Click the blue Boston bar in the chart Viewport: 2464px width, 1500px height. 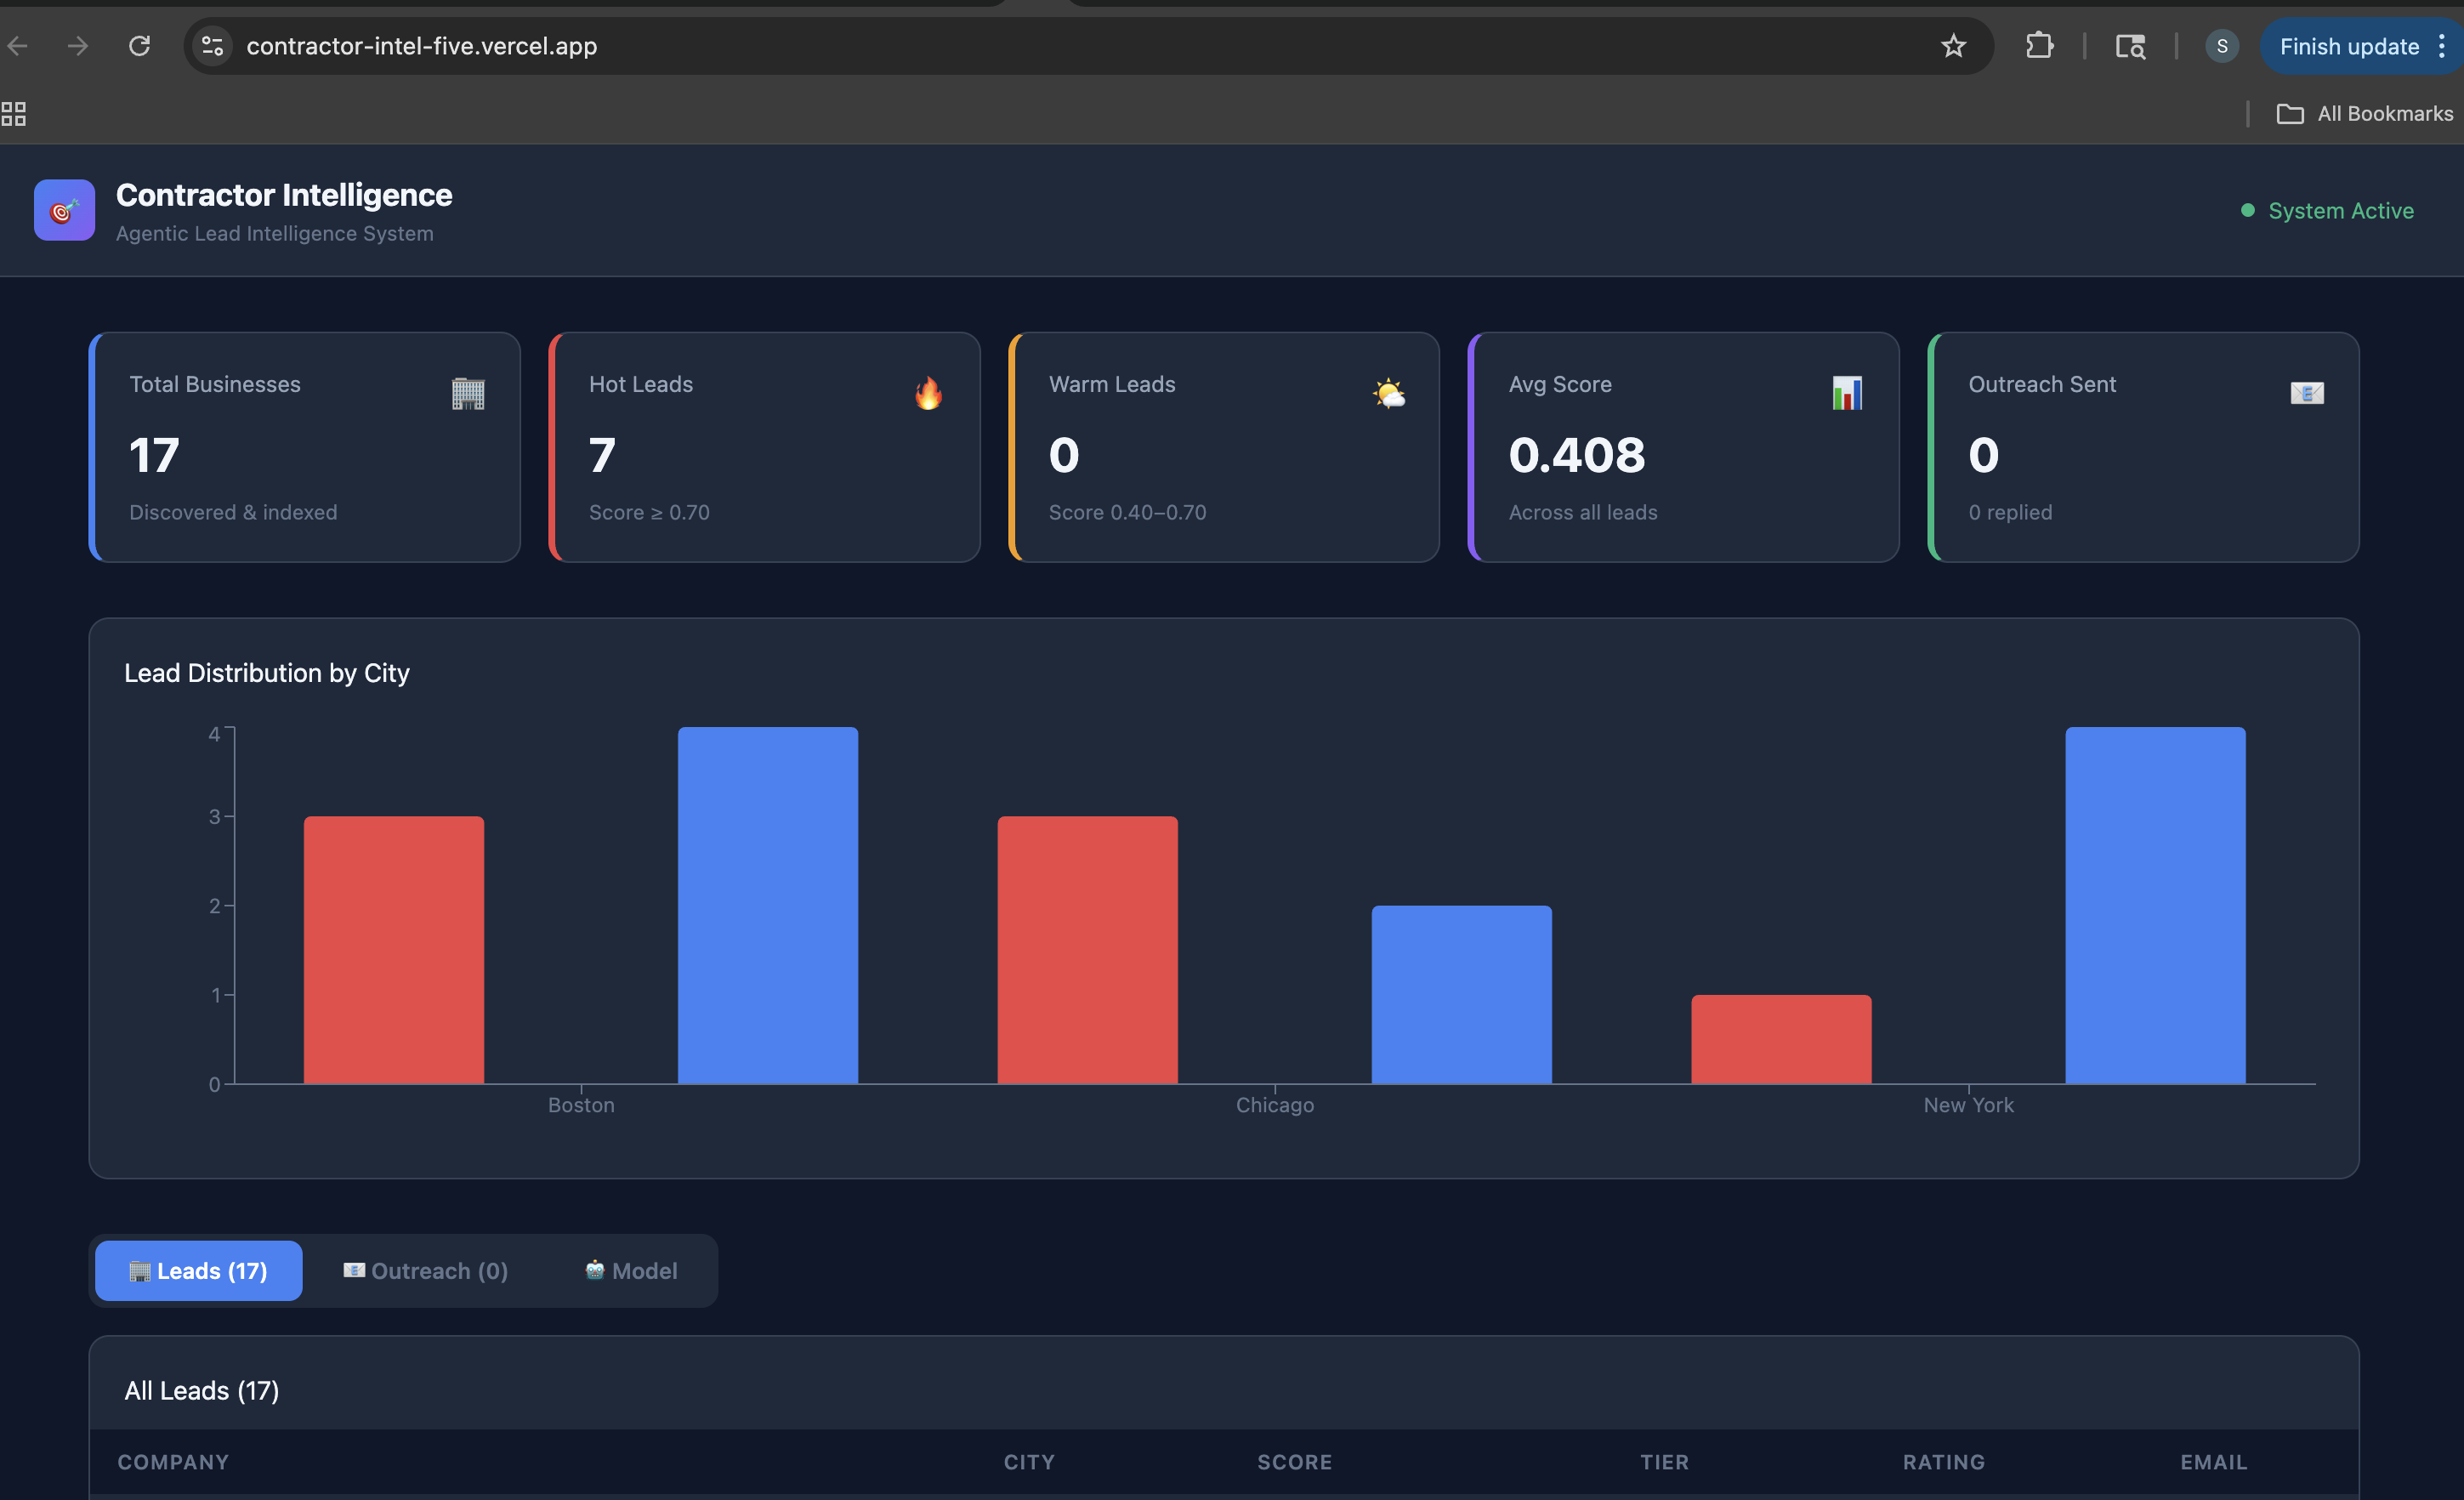(x=768, y=905)
